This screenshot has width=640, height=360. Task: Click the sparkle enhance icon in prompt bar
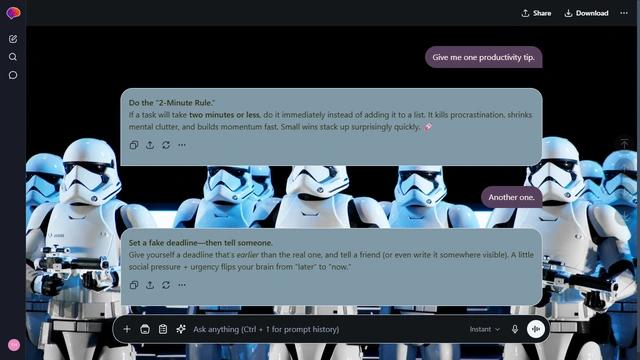(x=181, y=329)
